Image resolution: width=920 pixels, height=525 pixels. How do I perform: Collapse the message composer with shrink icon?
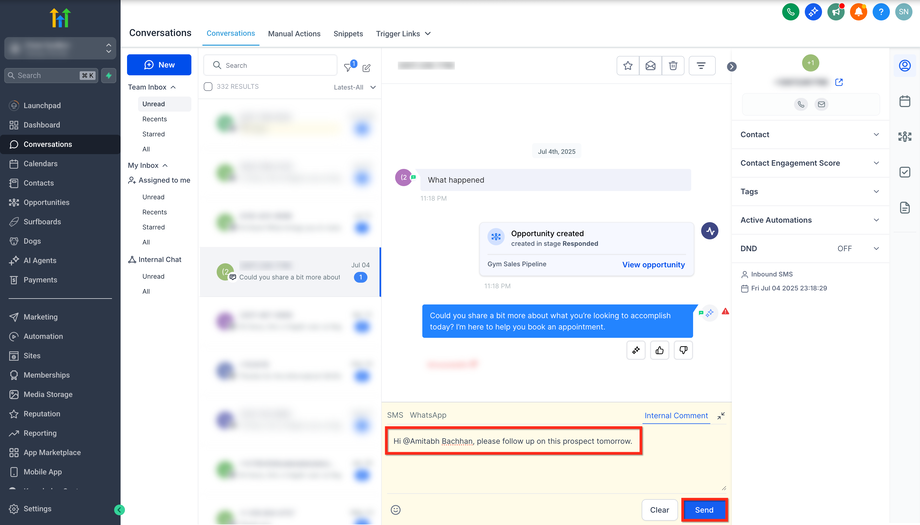[x=721, y=415]
